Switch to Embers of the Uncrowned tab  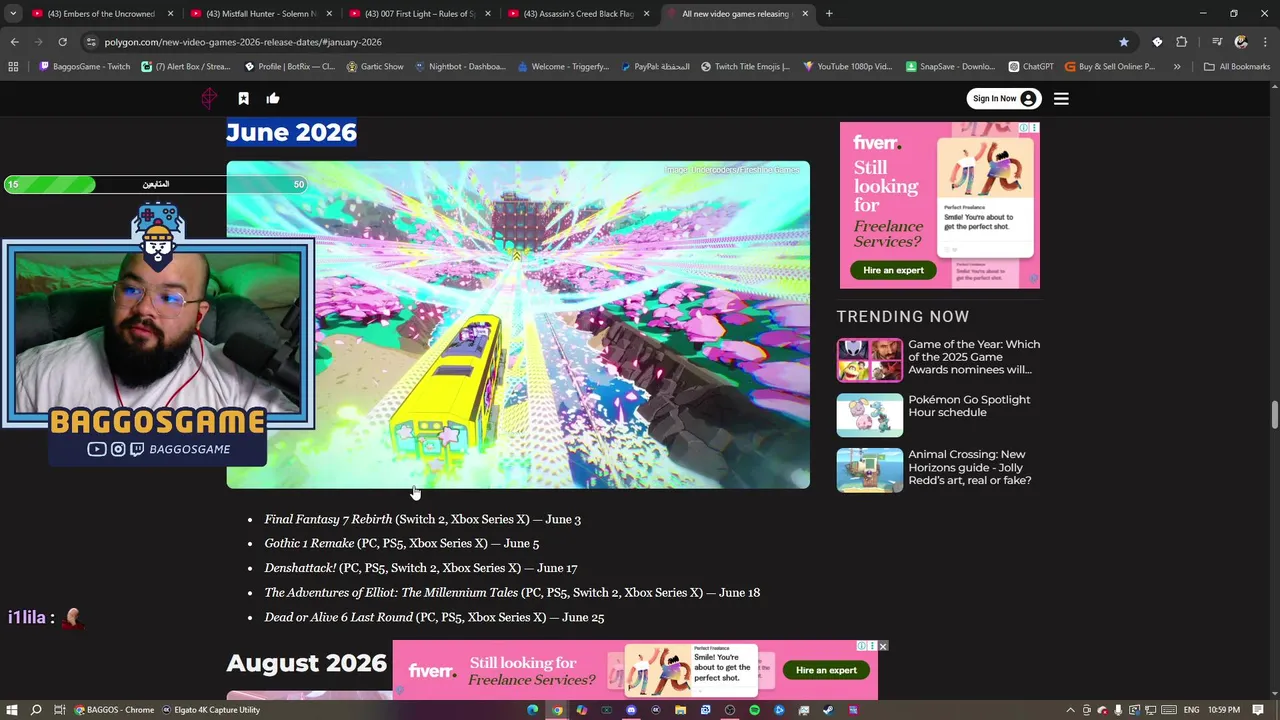tap(103, 14)
